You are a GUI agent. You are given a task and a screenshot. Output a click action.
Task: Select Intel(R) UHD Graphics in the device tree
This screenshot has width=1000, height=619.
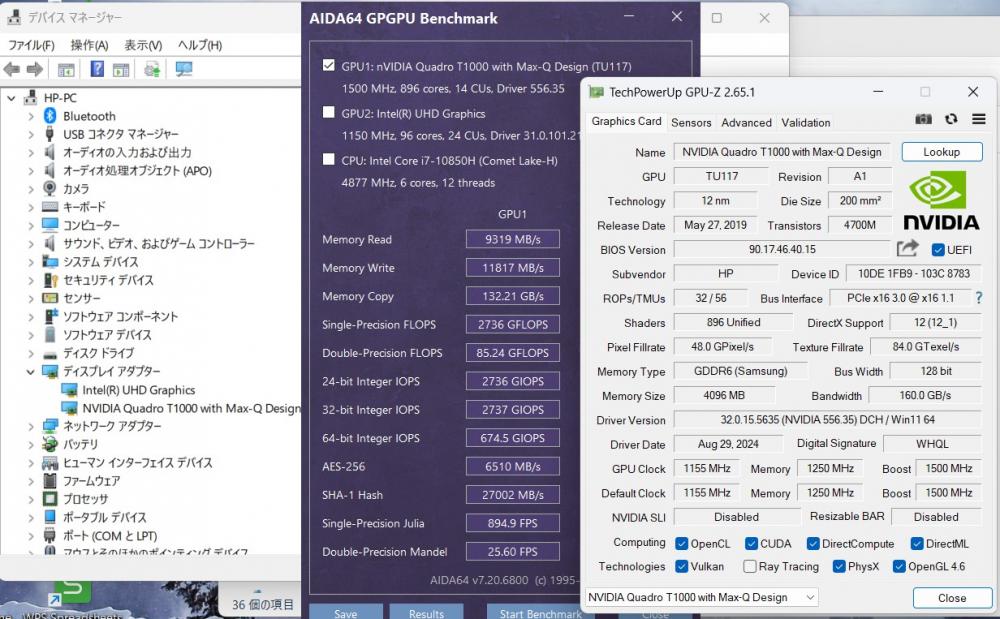pos(138,390)
